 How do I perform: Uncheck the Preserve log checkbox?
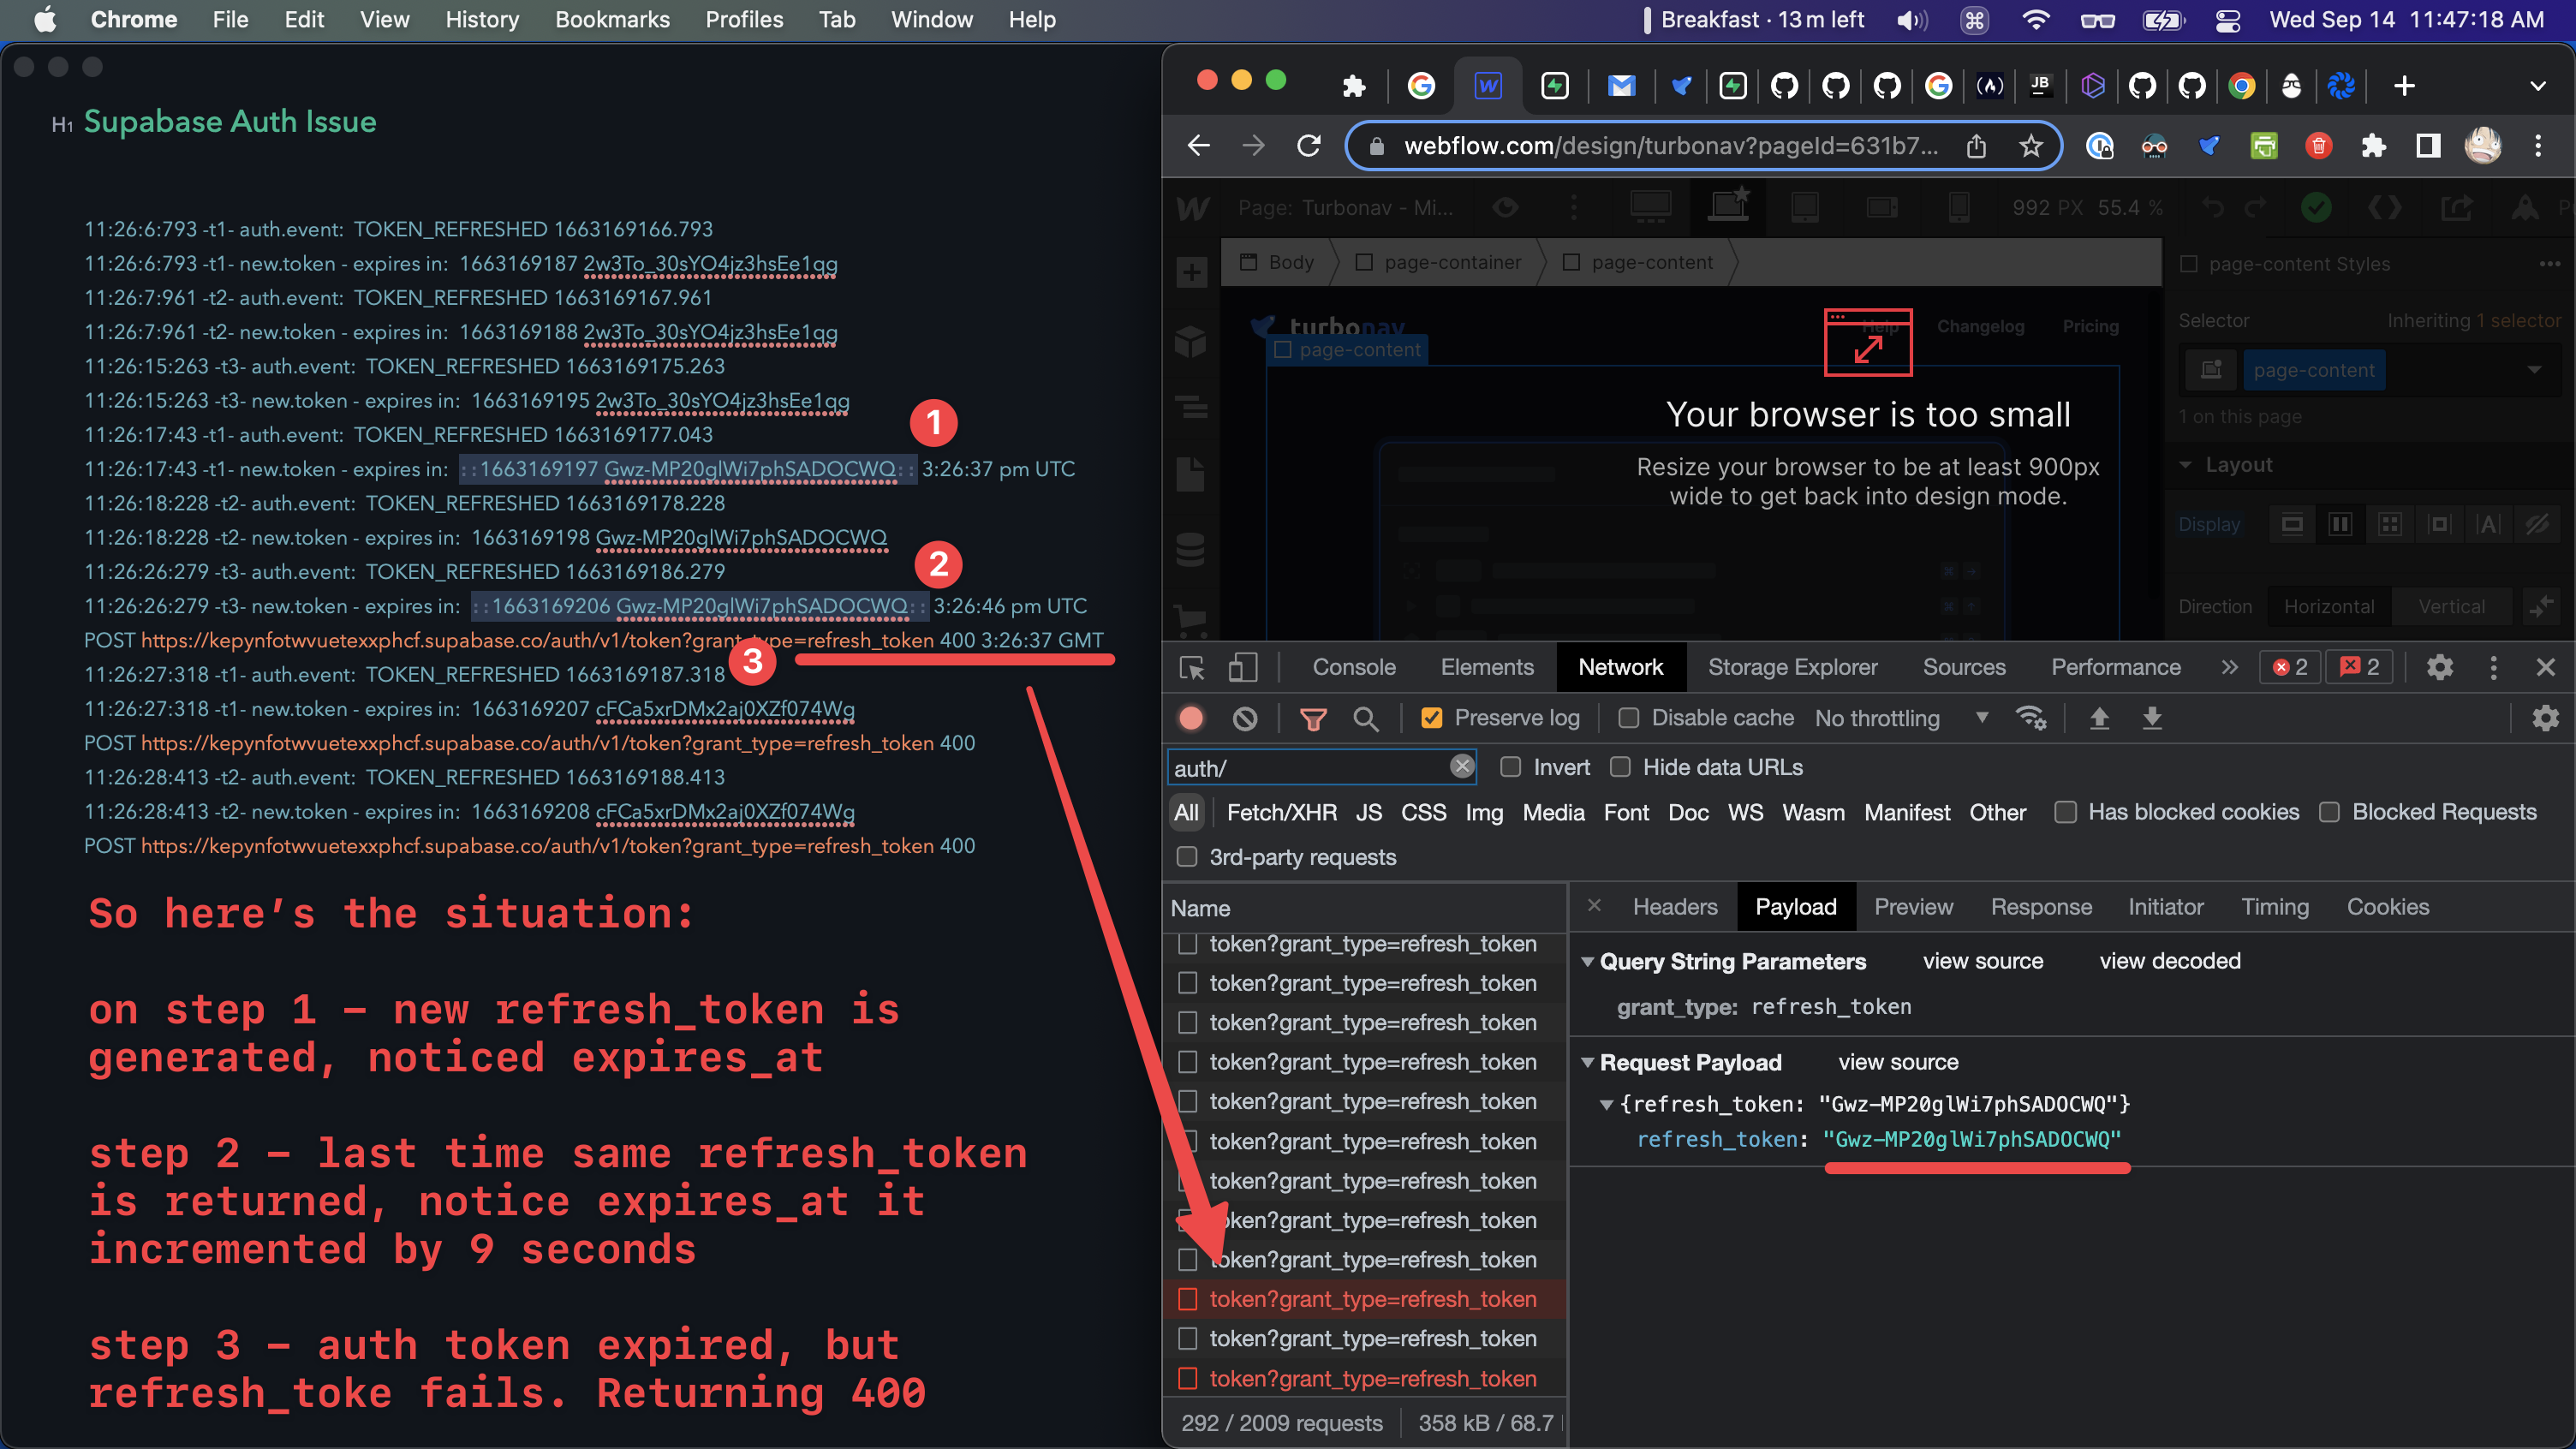point(1432,718)
